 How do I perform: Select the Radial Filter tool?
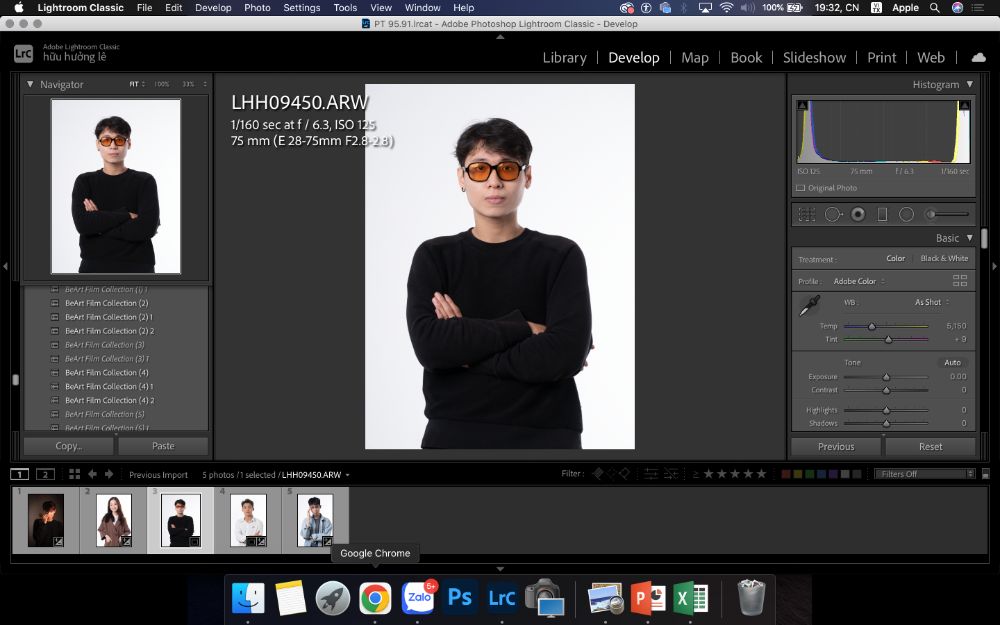point(906,215)
